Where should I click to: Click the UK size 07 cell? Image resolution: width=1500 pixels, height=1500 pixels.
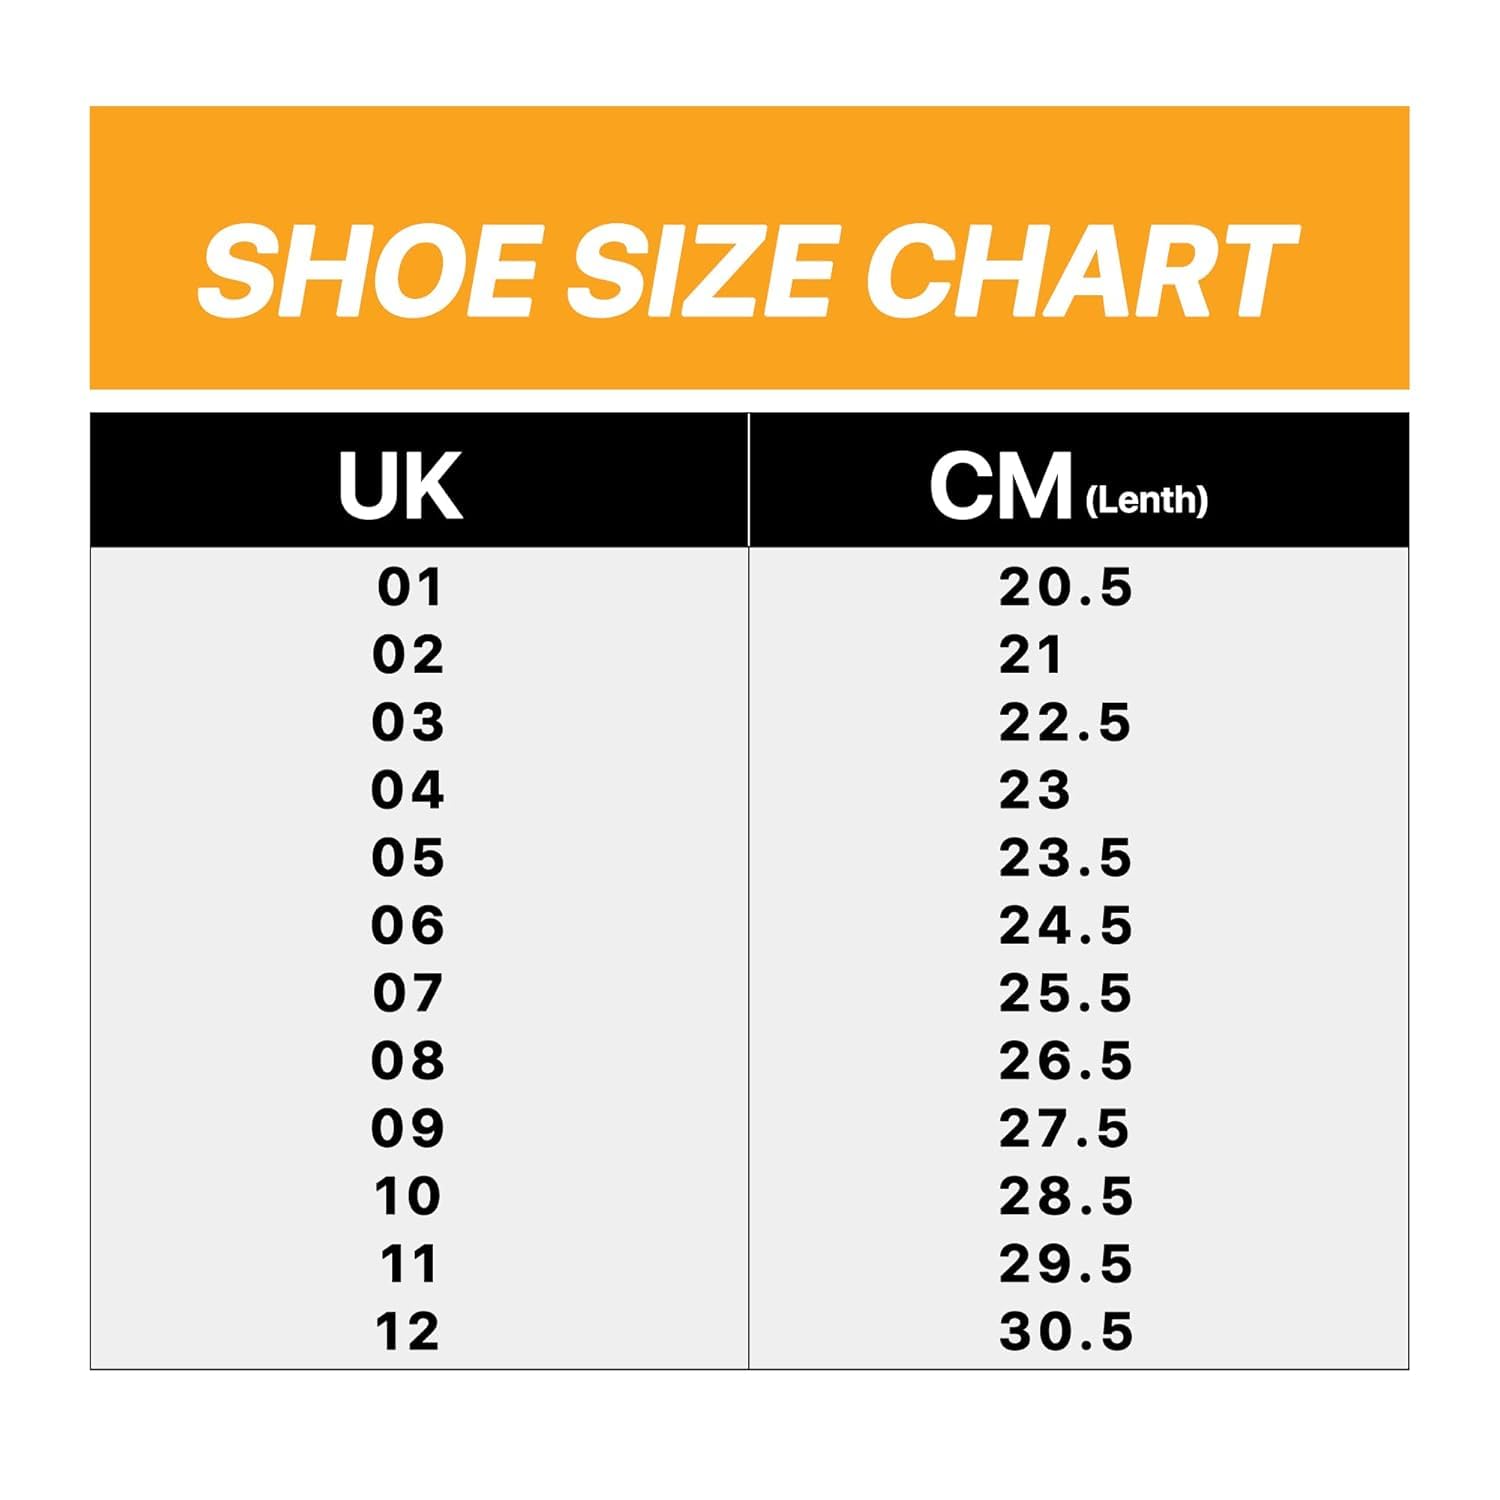point(408,993)
